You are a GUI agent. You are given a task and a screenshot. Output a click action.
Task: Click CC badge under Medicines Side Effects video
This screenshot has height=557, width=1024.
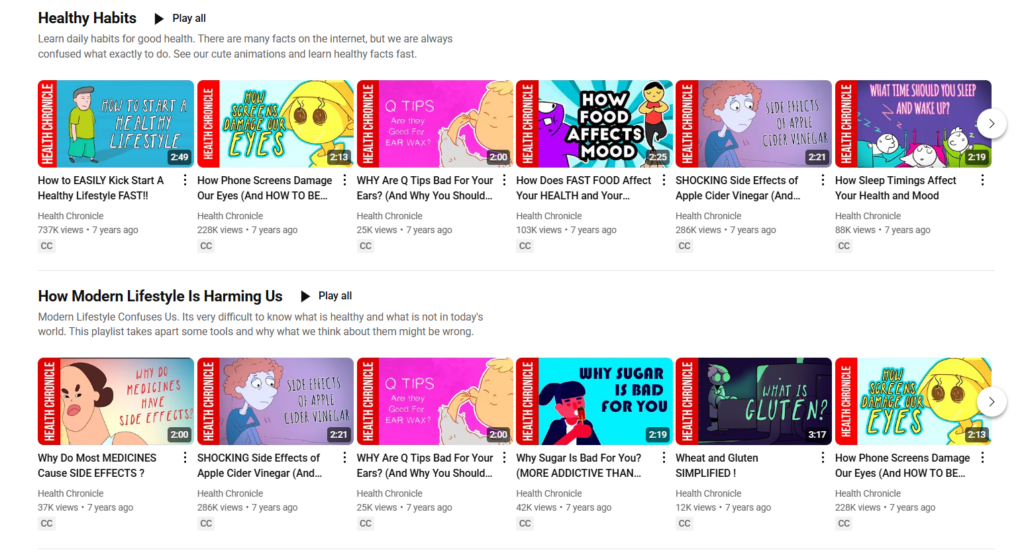tap(46, 524)
